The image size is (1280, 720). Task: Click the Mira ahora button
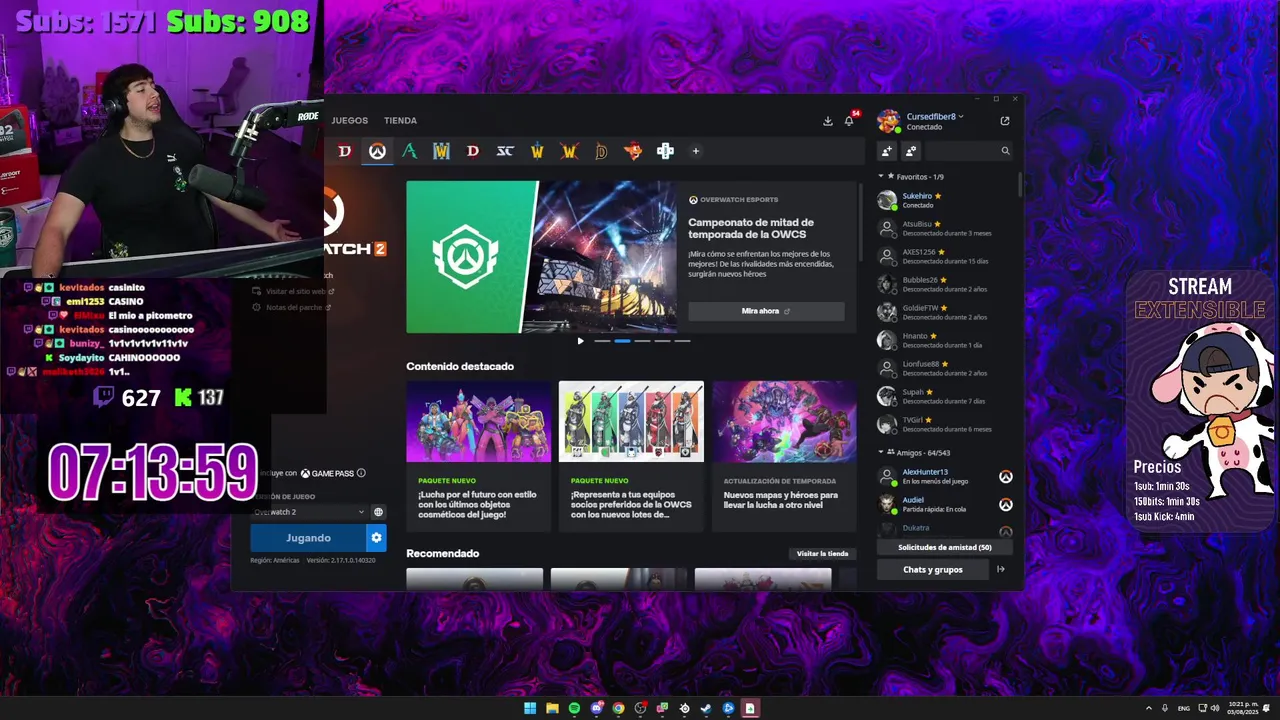(766, 311)
